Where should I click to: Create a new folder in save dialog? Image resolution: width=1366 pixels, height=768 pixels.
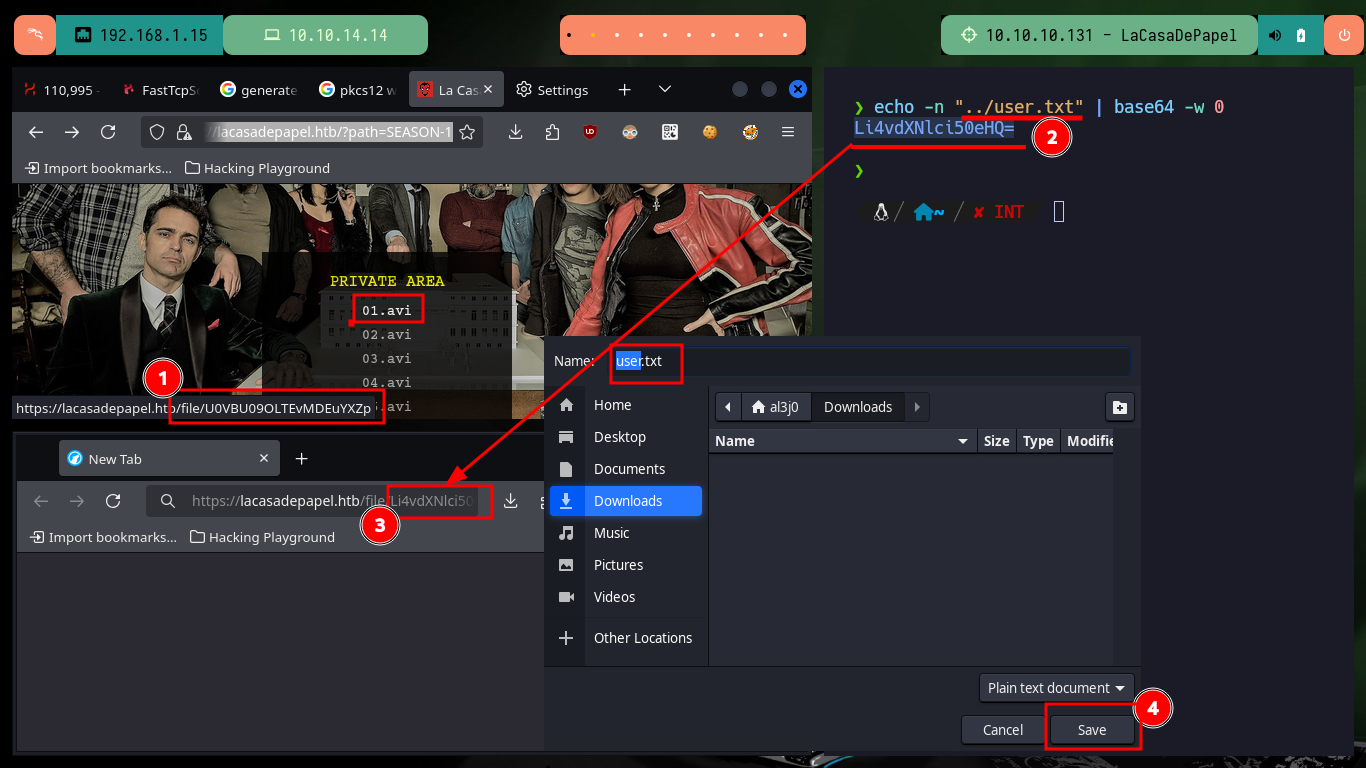[x=1119, y=407]
